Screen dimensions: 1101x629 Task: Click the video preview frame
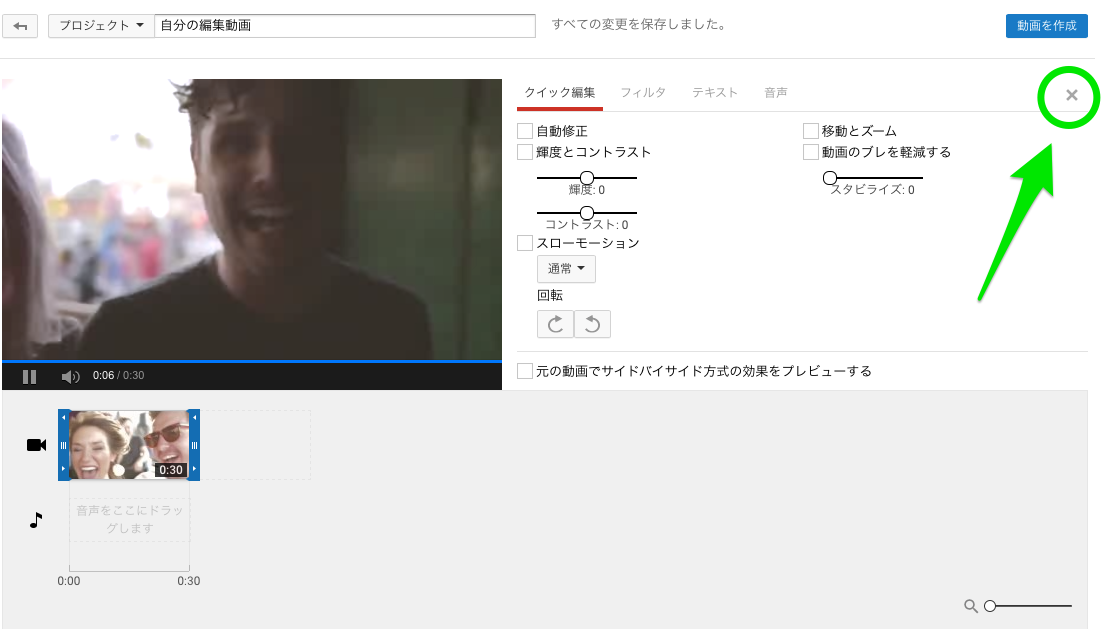251,220
